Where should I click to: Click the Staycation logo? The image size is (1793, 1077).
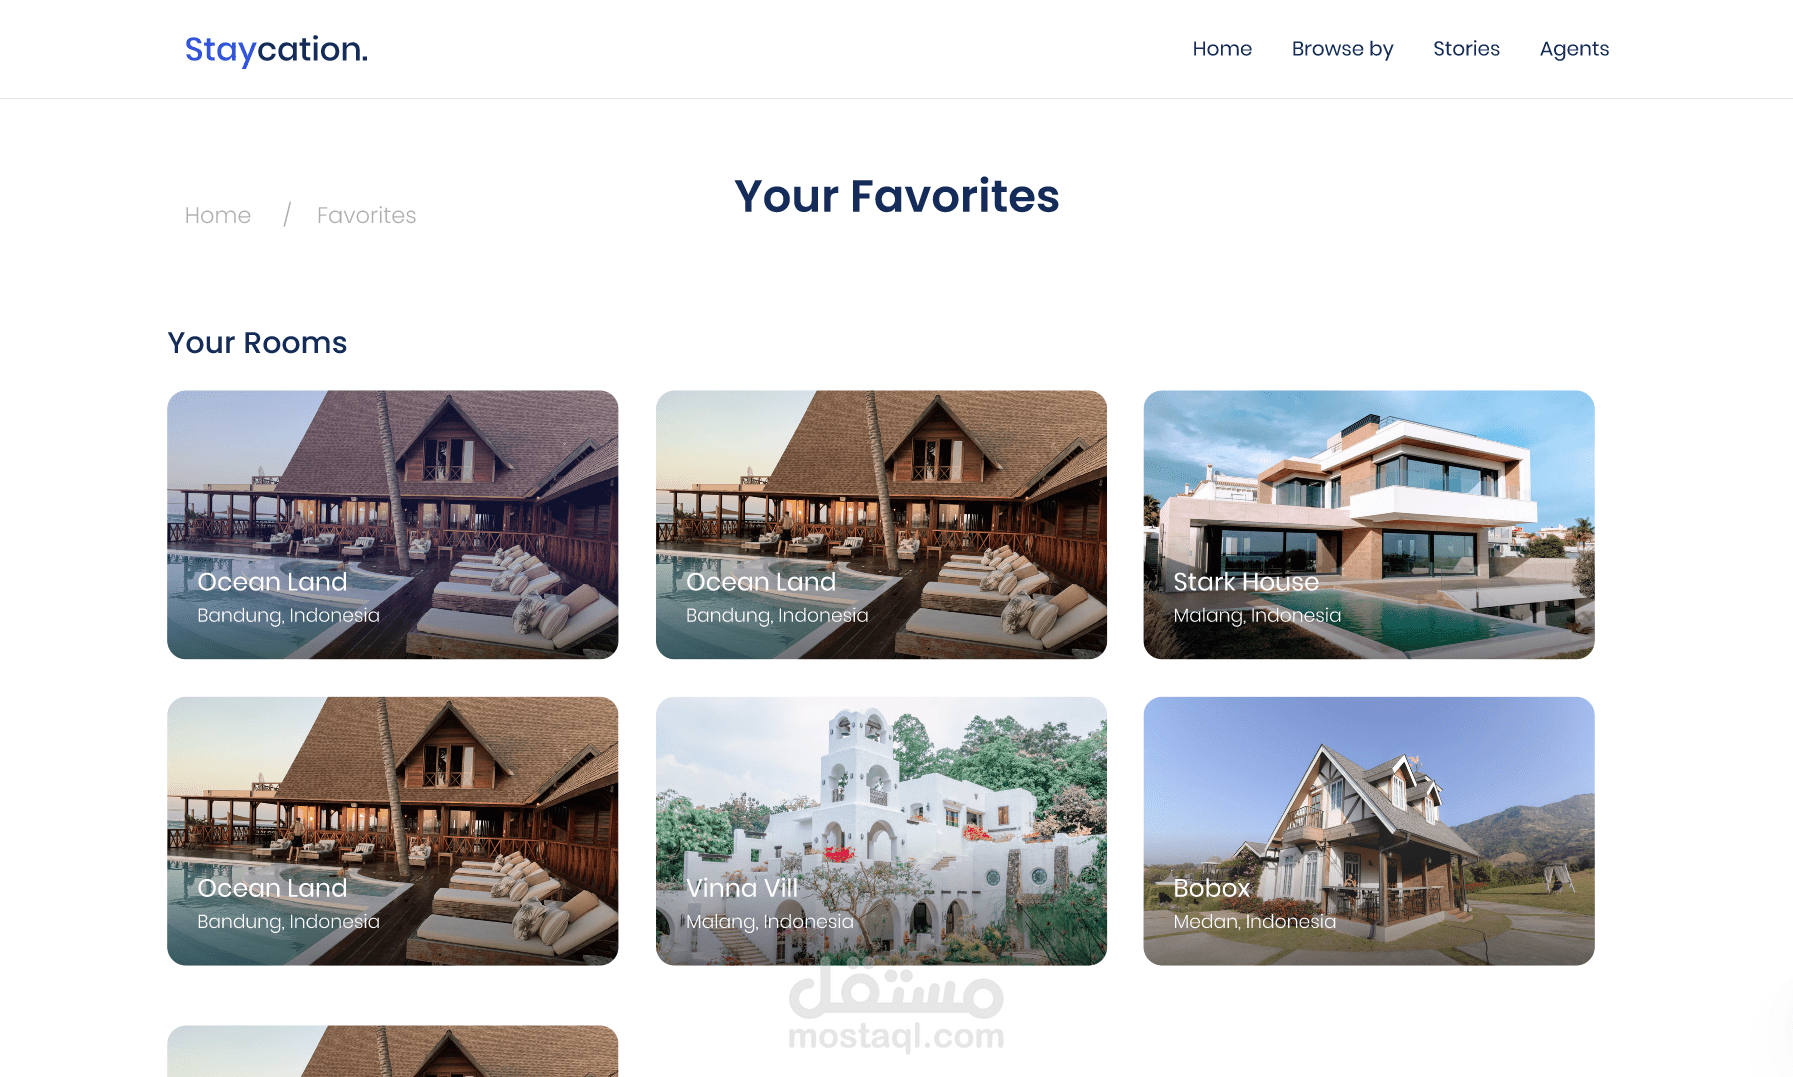pos(276,49)
